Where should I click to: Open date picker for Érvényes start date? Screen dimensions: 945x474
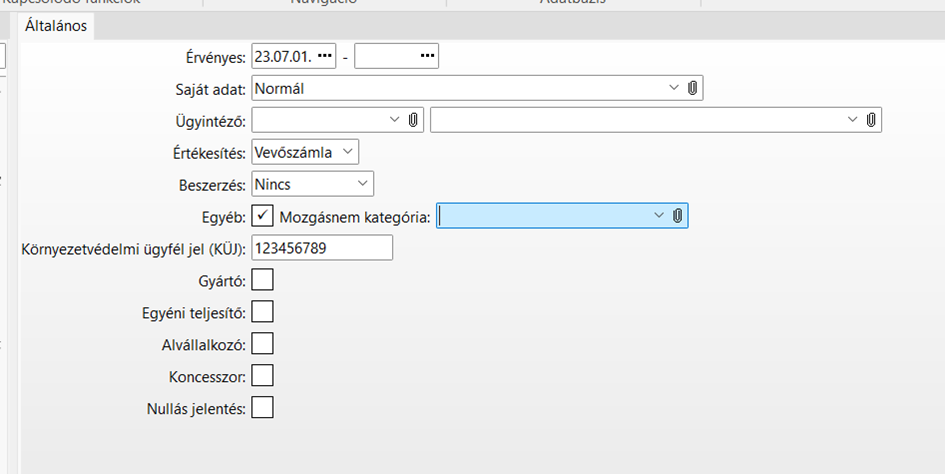(x=323, y=56)
